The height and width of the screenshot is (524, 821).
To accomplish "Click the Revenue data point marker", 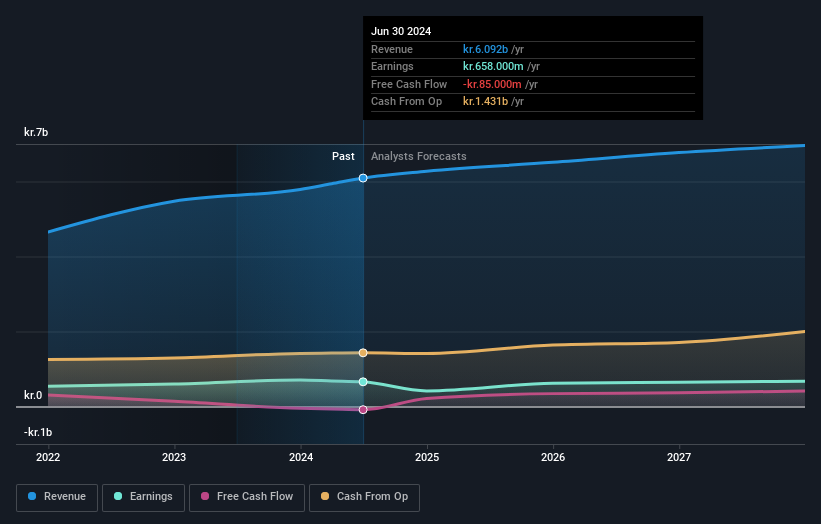I will [363, 179].
